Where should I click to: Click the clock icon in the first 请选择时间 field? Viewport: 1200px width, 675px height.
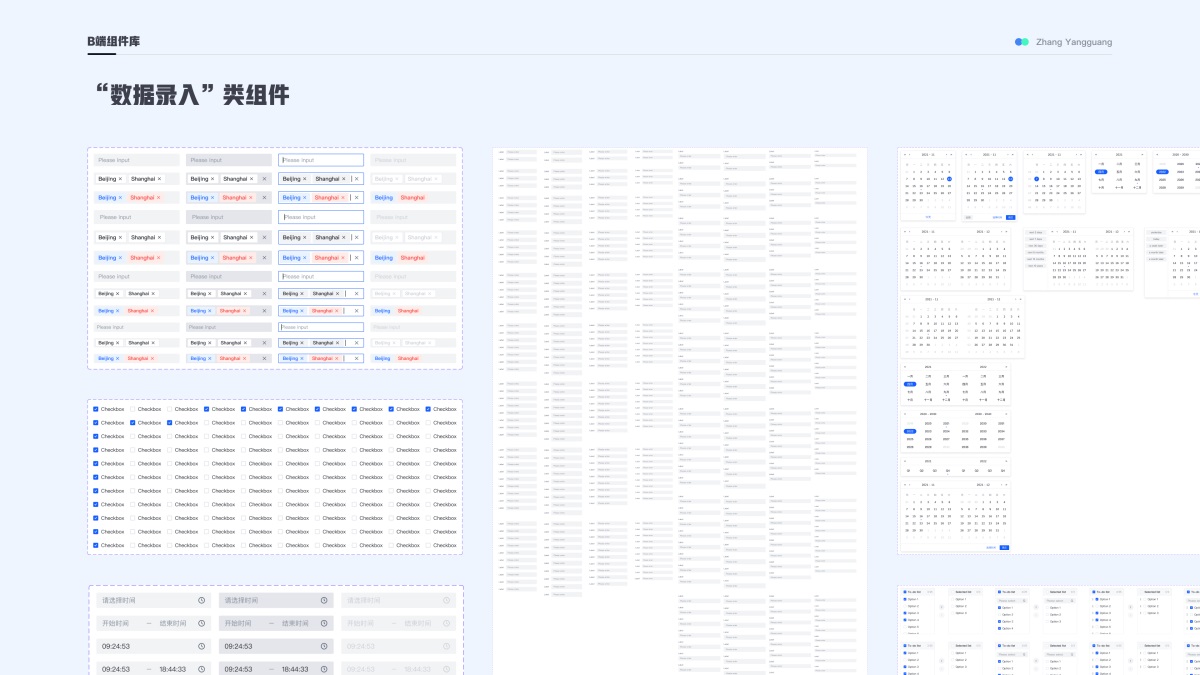(202, 600)
